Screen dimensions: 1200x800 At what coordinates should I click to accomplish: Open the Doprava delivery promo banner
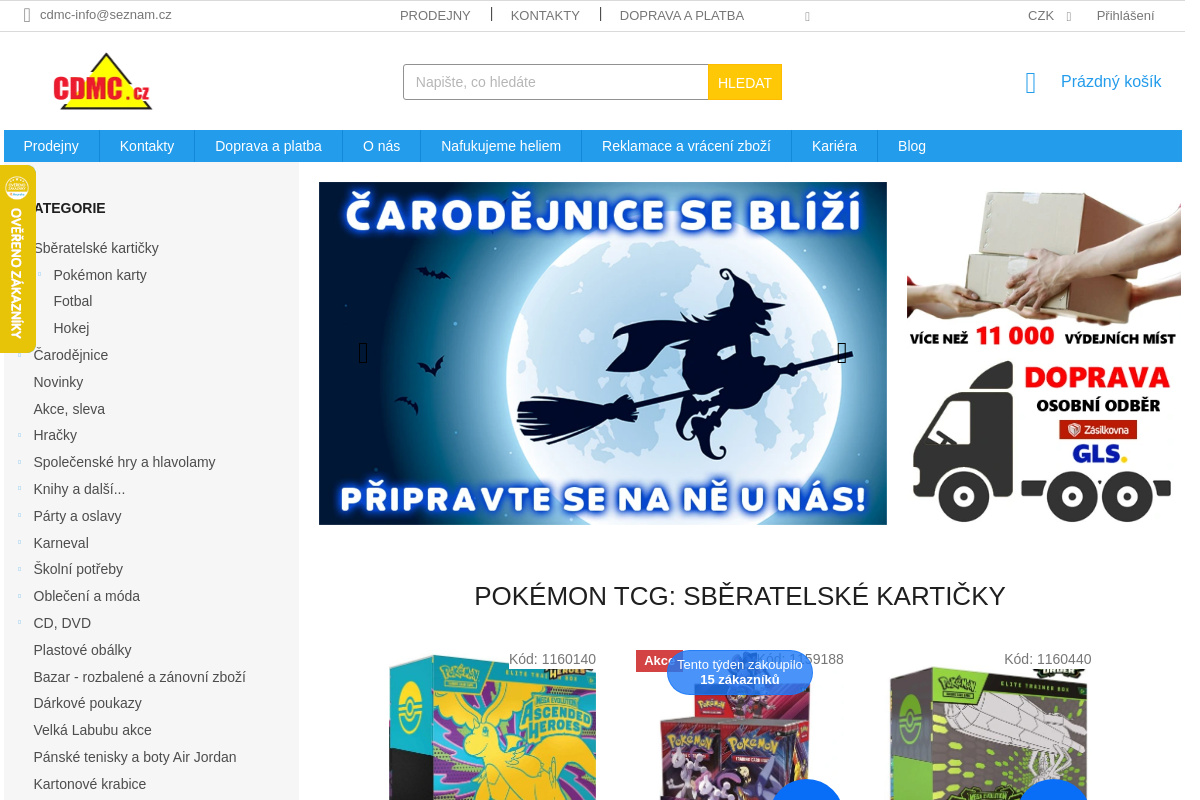(x=1044, y=353)
